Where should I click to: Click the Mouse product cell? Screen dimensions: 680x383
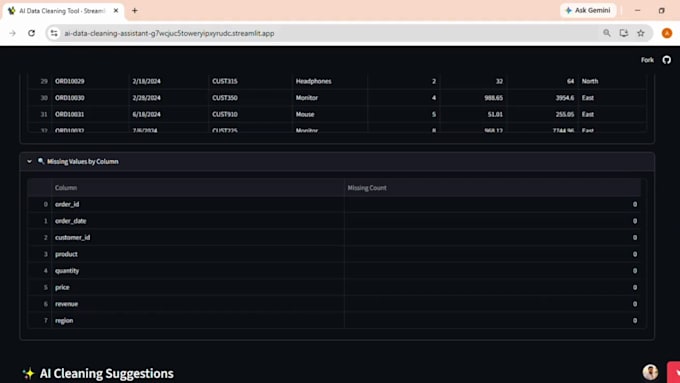(x=330, y=114)
